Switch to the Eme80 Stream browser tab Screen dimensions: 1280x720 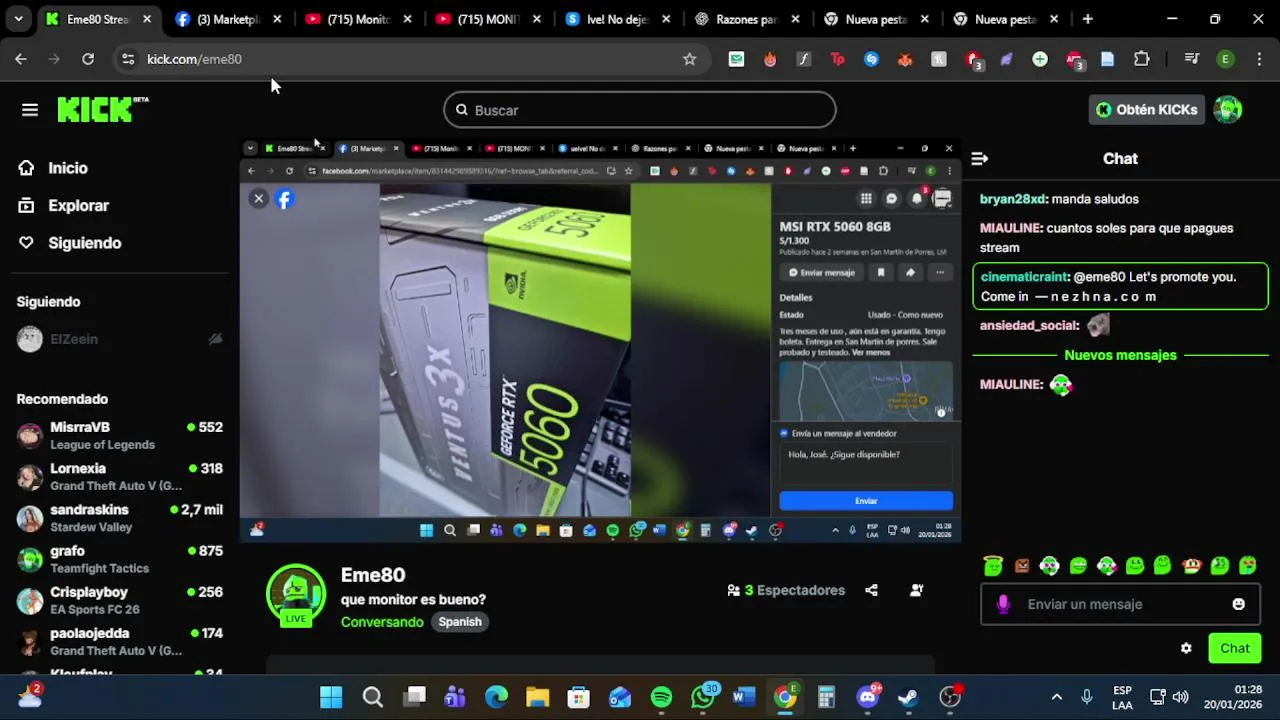tap(96, 19)
